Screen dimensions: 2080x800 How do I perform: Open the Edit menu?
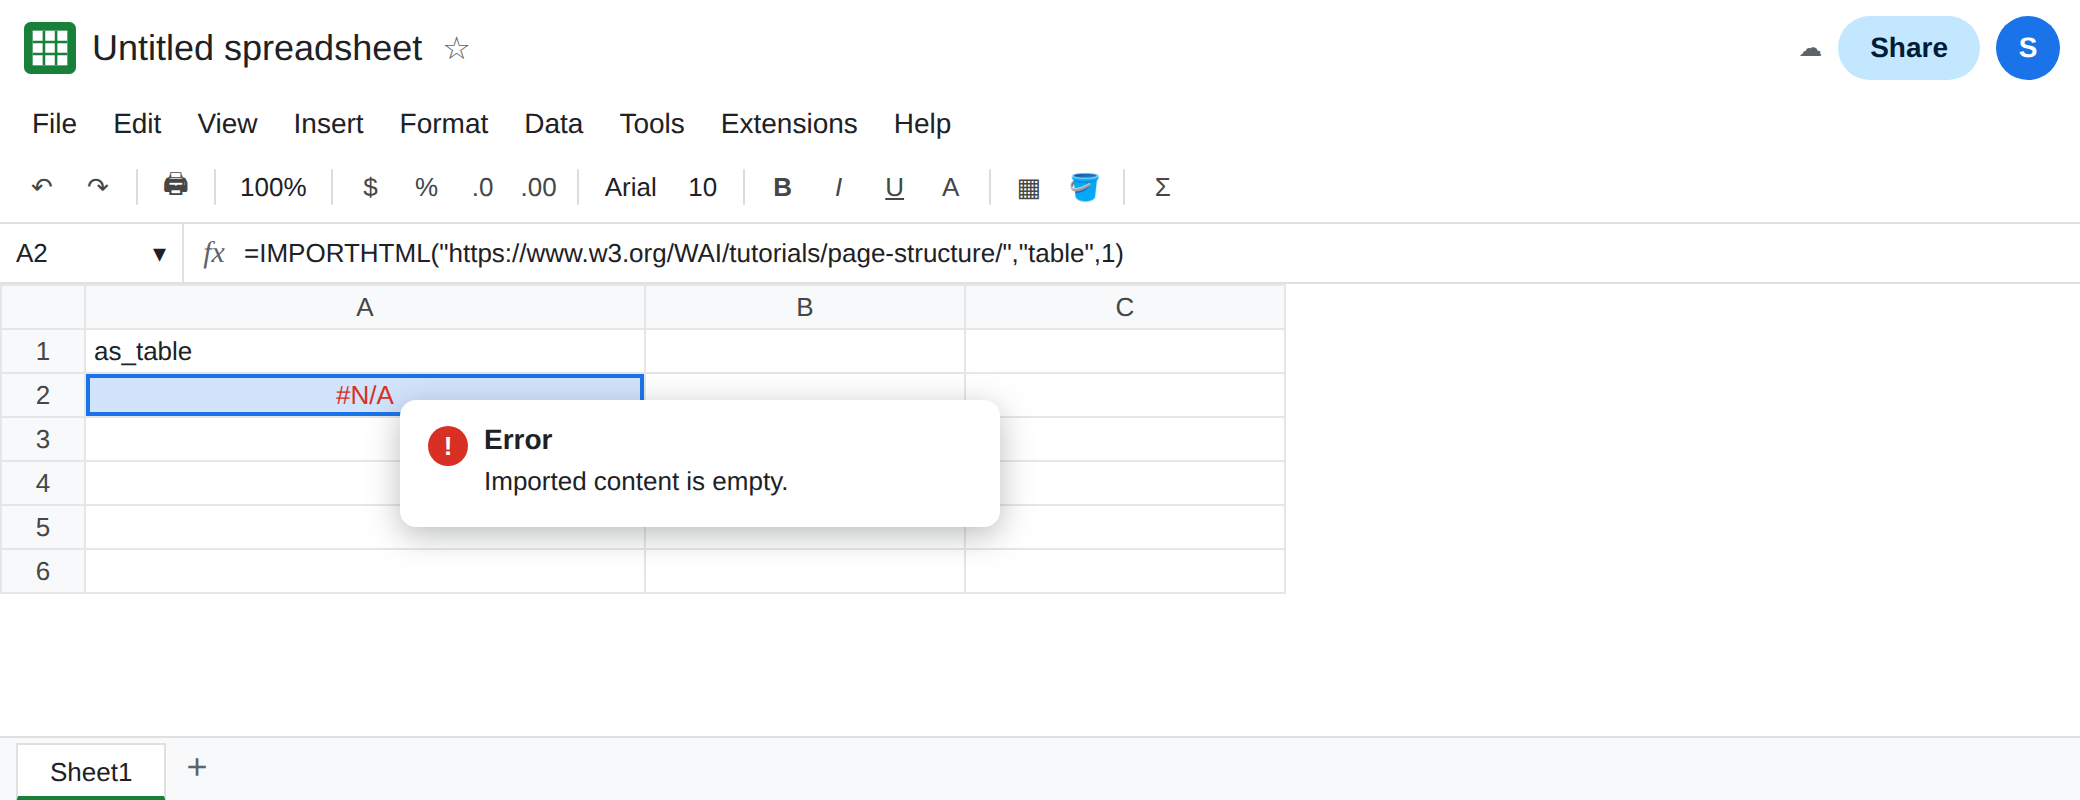pyautogui.click(x=137, y=123)
